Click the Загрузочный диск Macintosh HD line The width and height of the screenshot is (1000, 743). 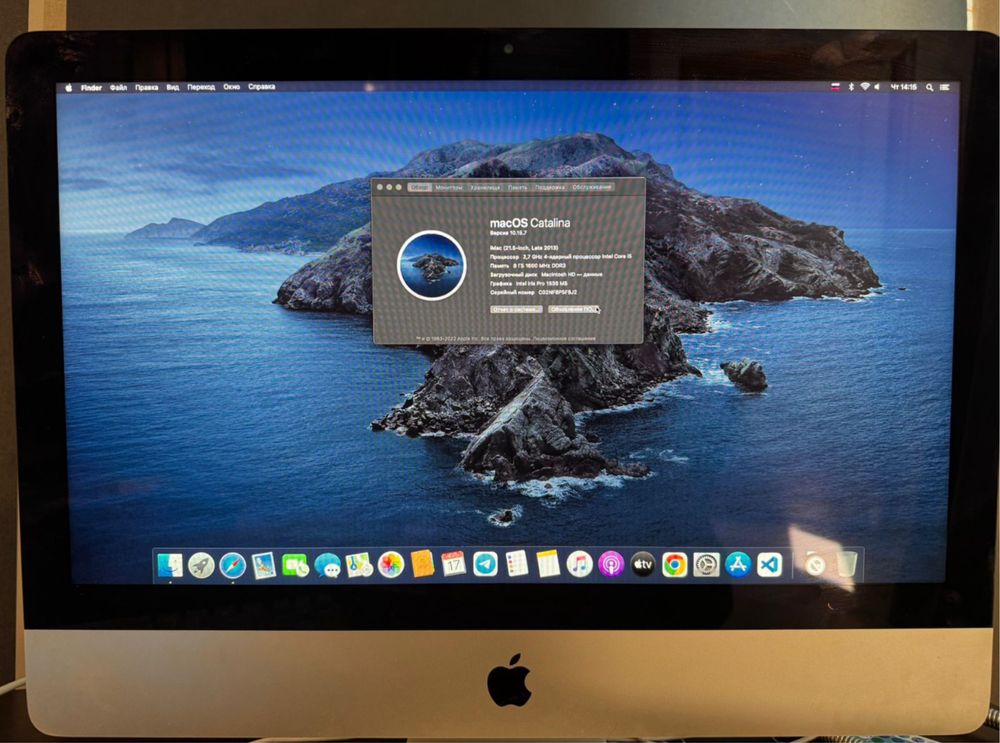[x=547, y=274]
